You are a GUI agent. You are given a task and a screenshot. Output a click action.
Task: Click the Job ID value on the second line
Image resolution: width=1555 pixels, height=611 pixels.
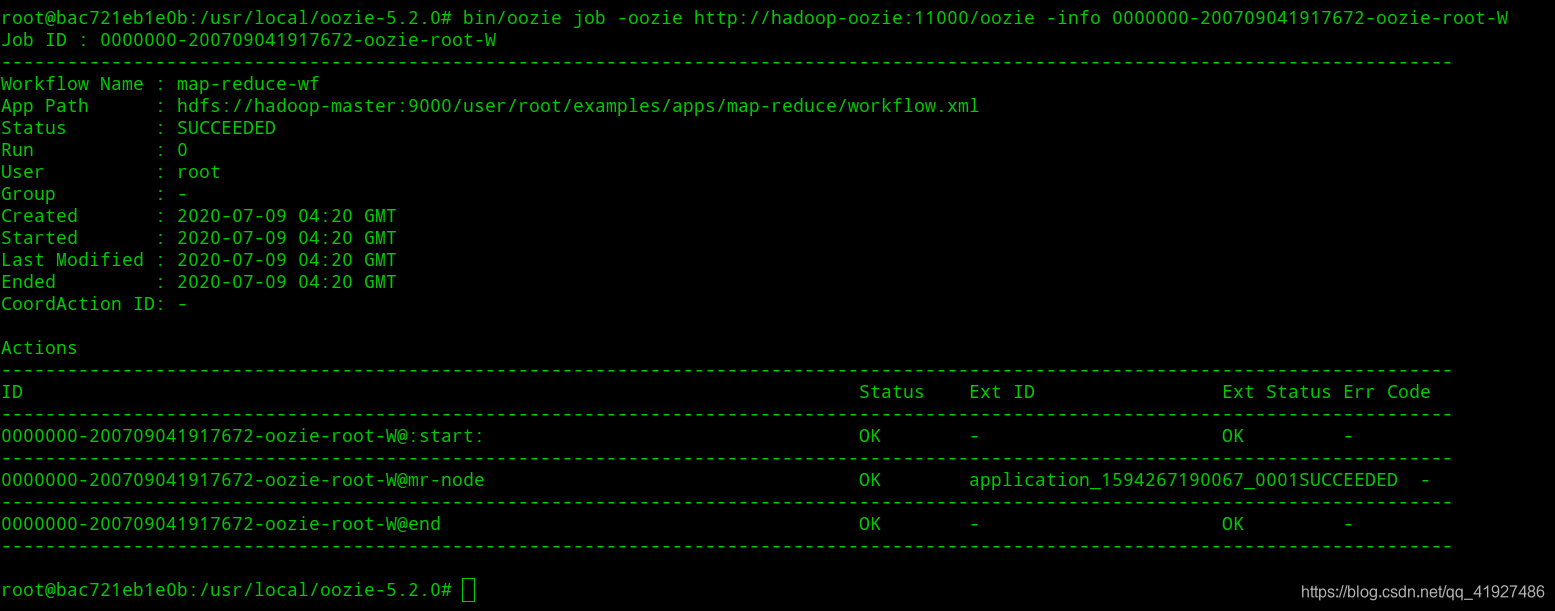pos(298,40)
